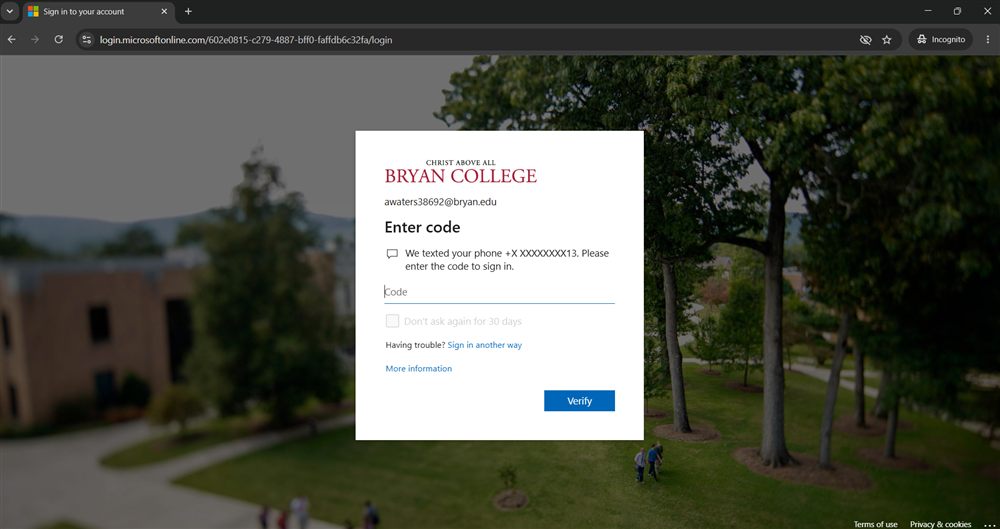The height and width of the screenshot is (529, 1000).
Task: Bookmark this page with the star
Action: coord(886,40)
